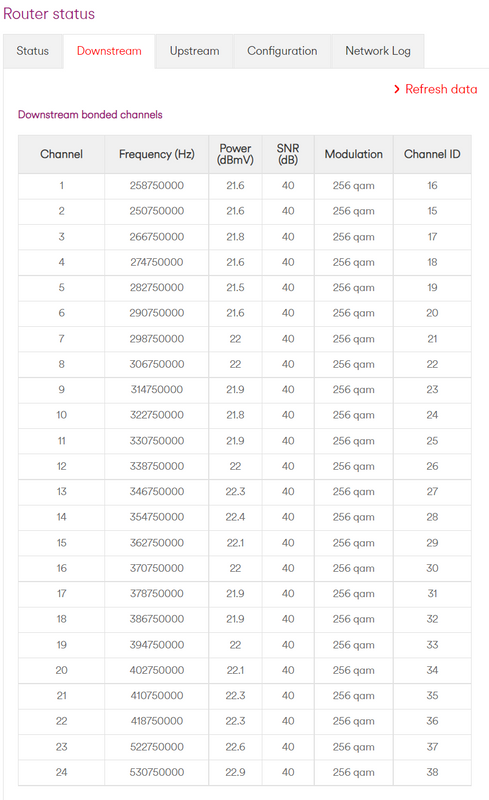The image size is (489, 800).
Task: Open the Upstream tab
Action: pos(194,51)
